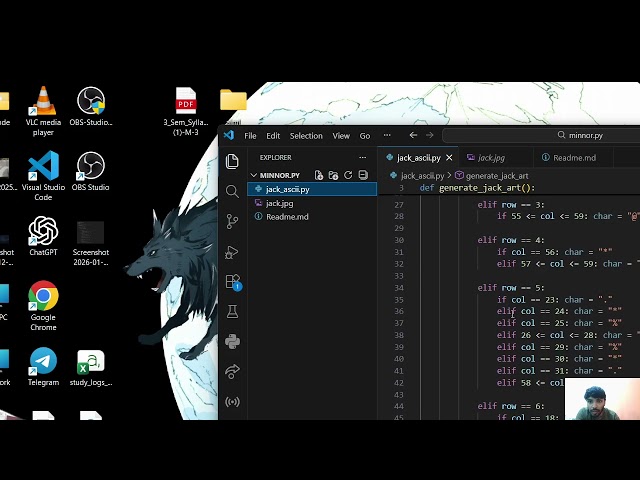Image resolution: width=640 pixels, height=480 pixels.
Task: Open Visual Studio Code desktop shortcut
Action: [43, 176]
